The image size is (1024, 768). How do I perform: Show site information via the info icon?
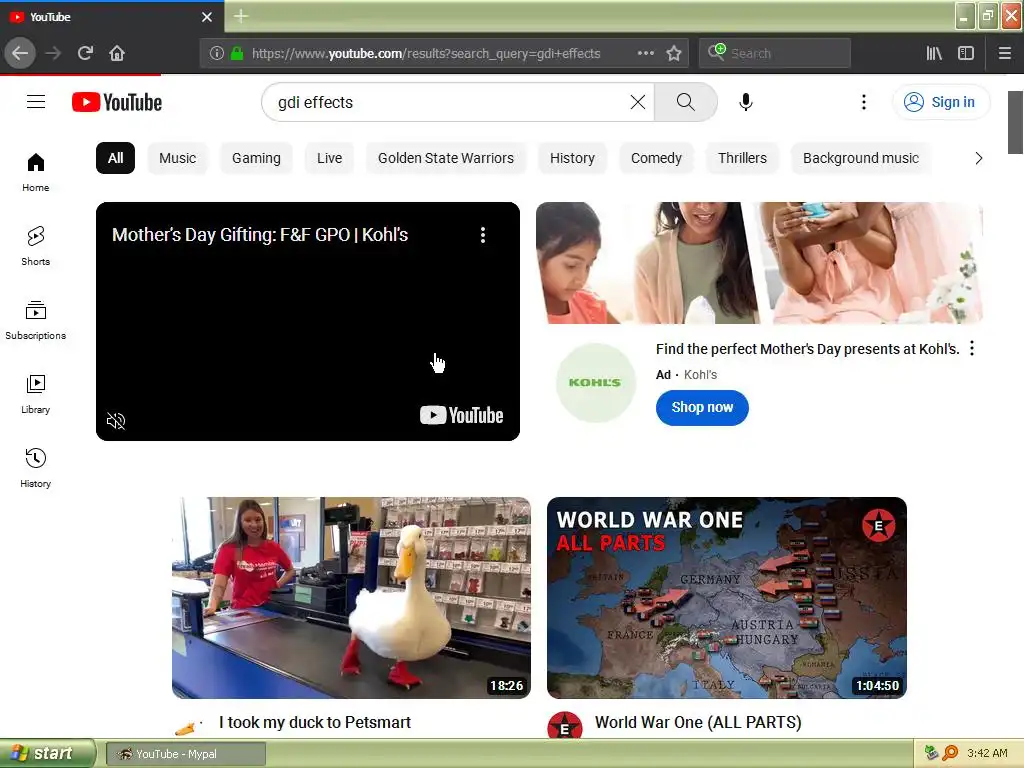(x=216, y=54)
